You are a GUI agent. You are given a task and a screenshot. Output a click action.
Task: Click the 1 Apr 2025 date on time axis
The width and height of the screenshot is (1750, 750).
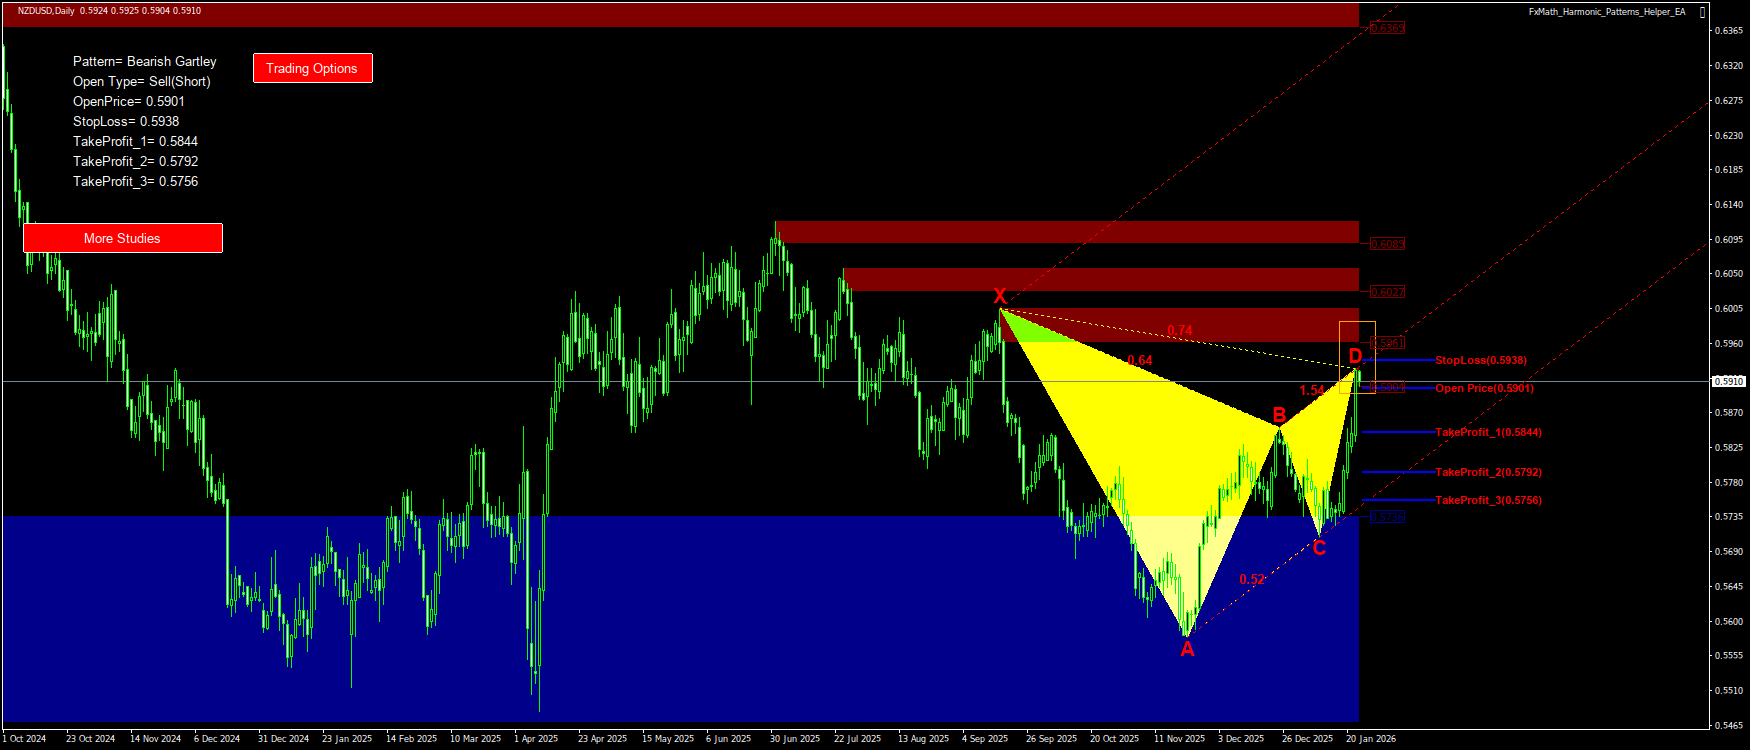(536, 739)
